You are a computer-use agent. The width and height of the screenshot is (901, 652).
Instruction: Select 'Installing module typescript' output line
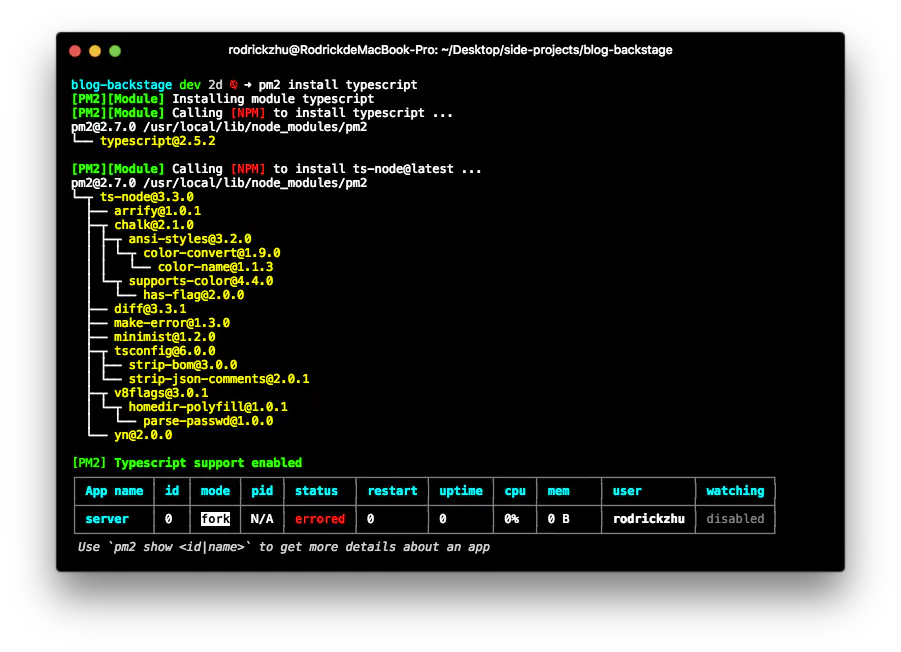pos(273,99)
